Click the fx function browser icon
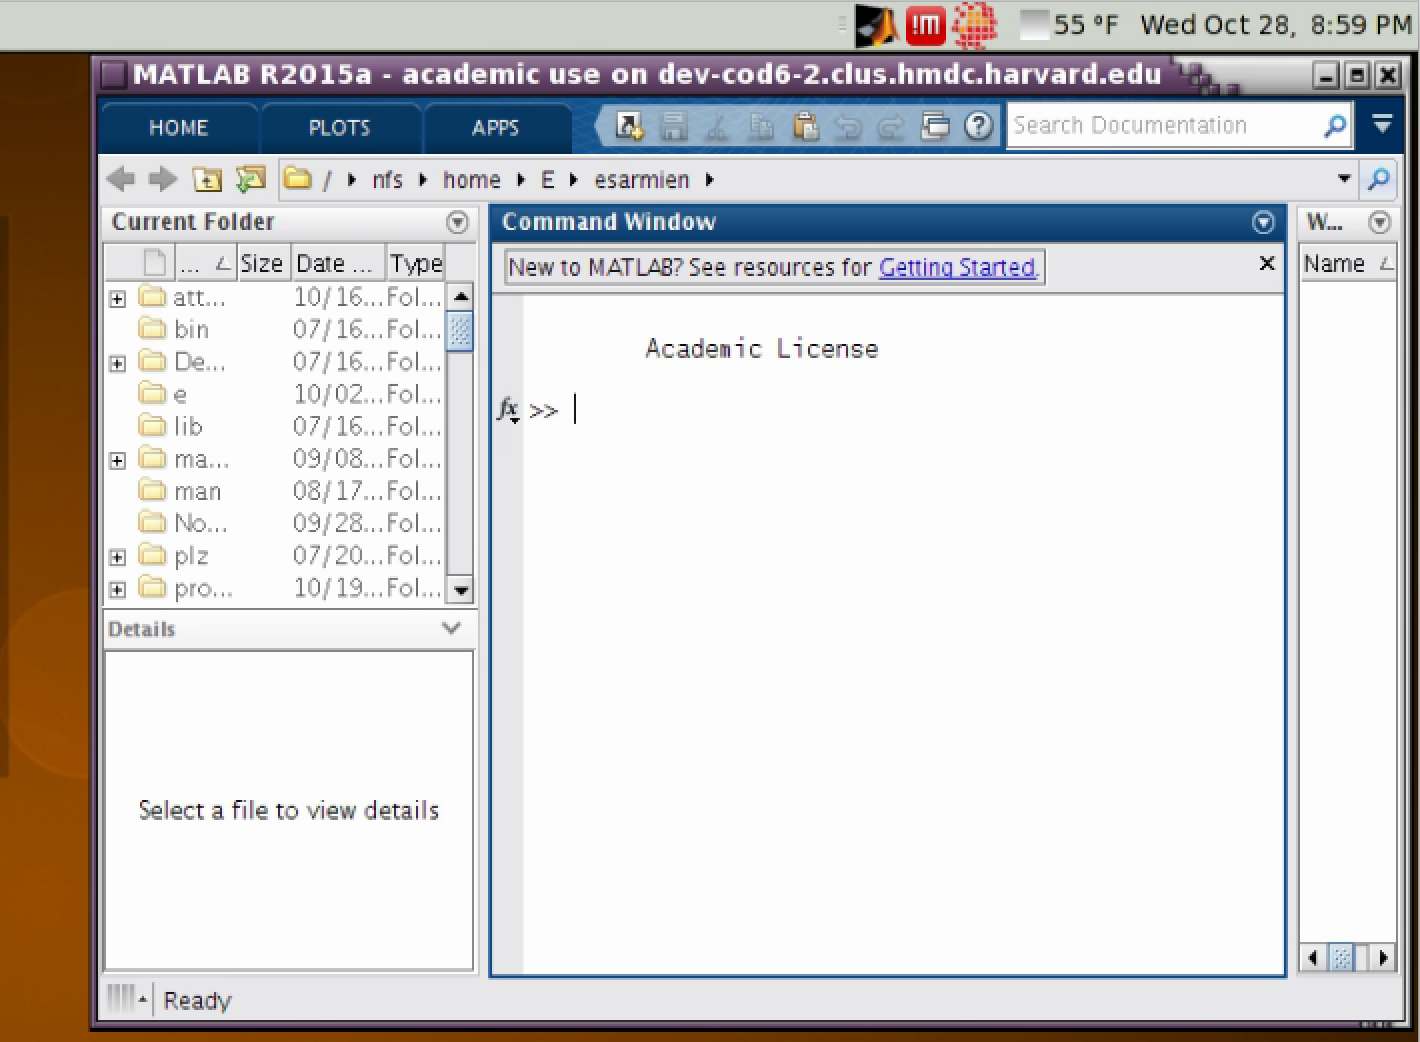This screenshot has height=1042, width=1420. [509, 410]
